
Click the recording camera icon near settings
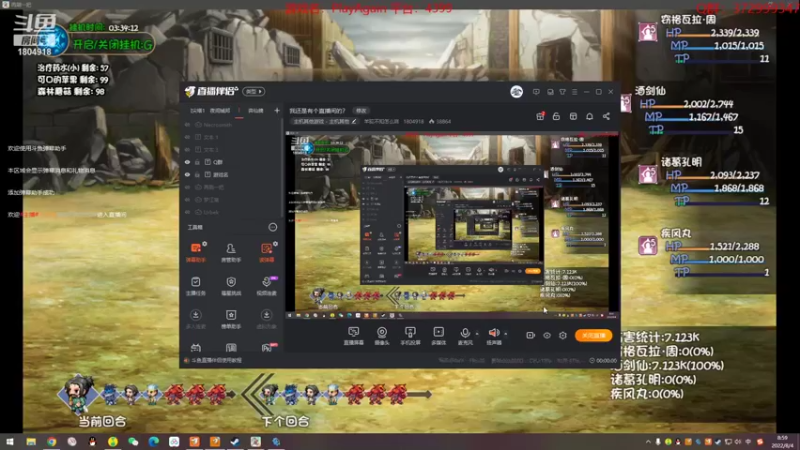pos(531,335)
